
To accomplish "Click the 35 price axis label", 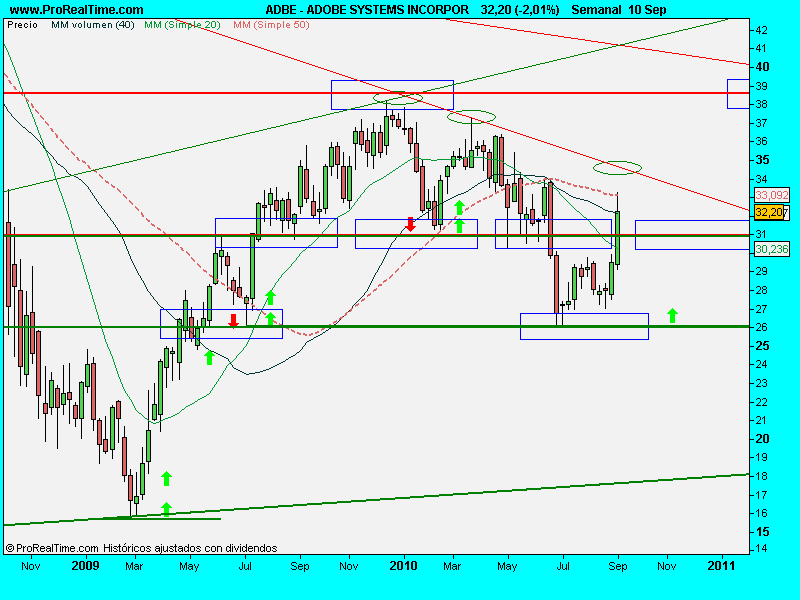I will pos(762,160).
